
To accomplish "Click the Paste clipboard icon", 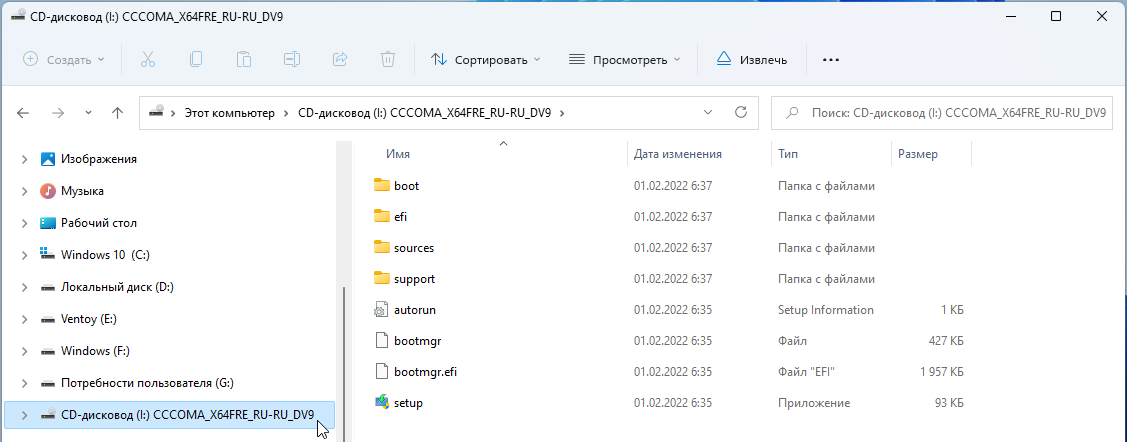I will point(244,60).
